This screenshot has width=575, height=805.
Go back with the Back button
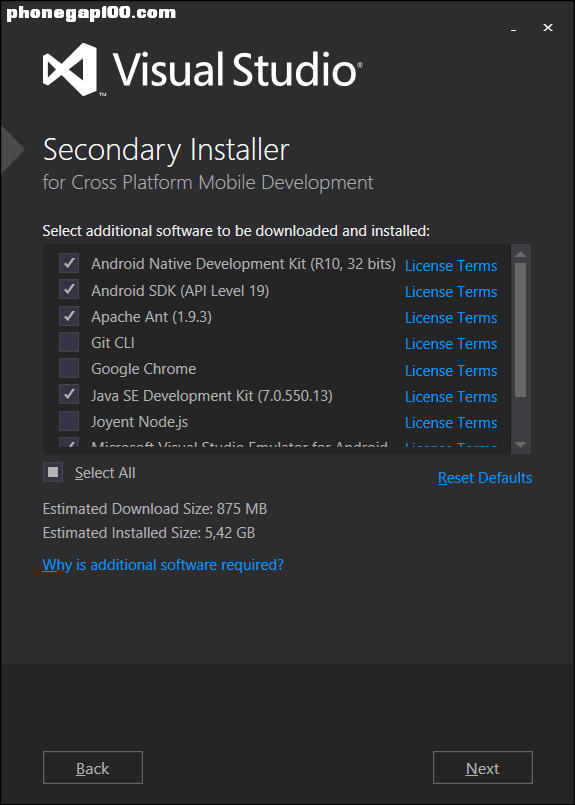pyautogui.click(x=92, y=768)
